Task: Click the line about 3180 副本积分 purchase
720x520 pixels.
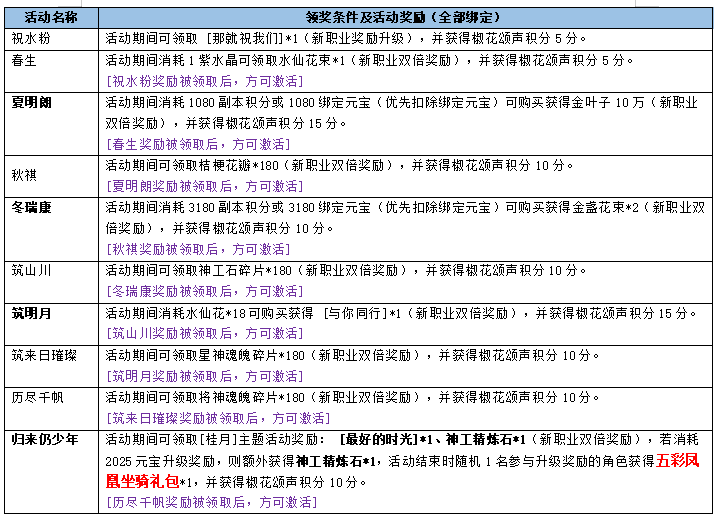Action: pos(405,208)
